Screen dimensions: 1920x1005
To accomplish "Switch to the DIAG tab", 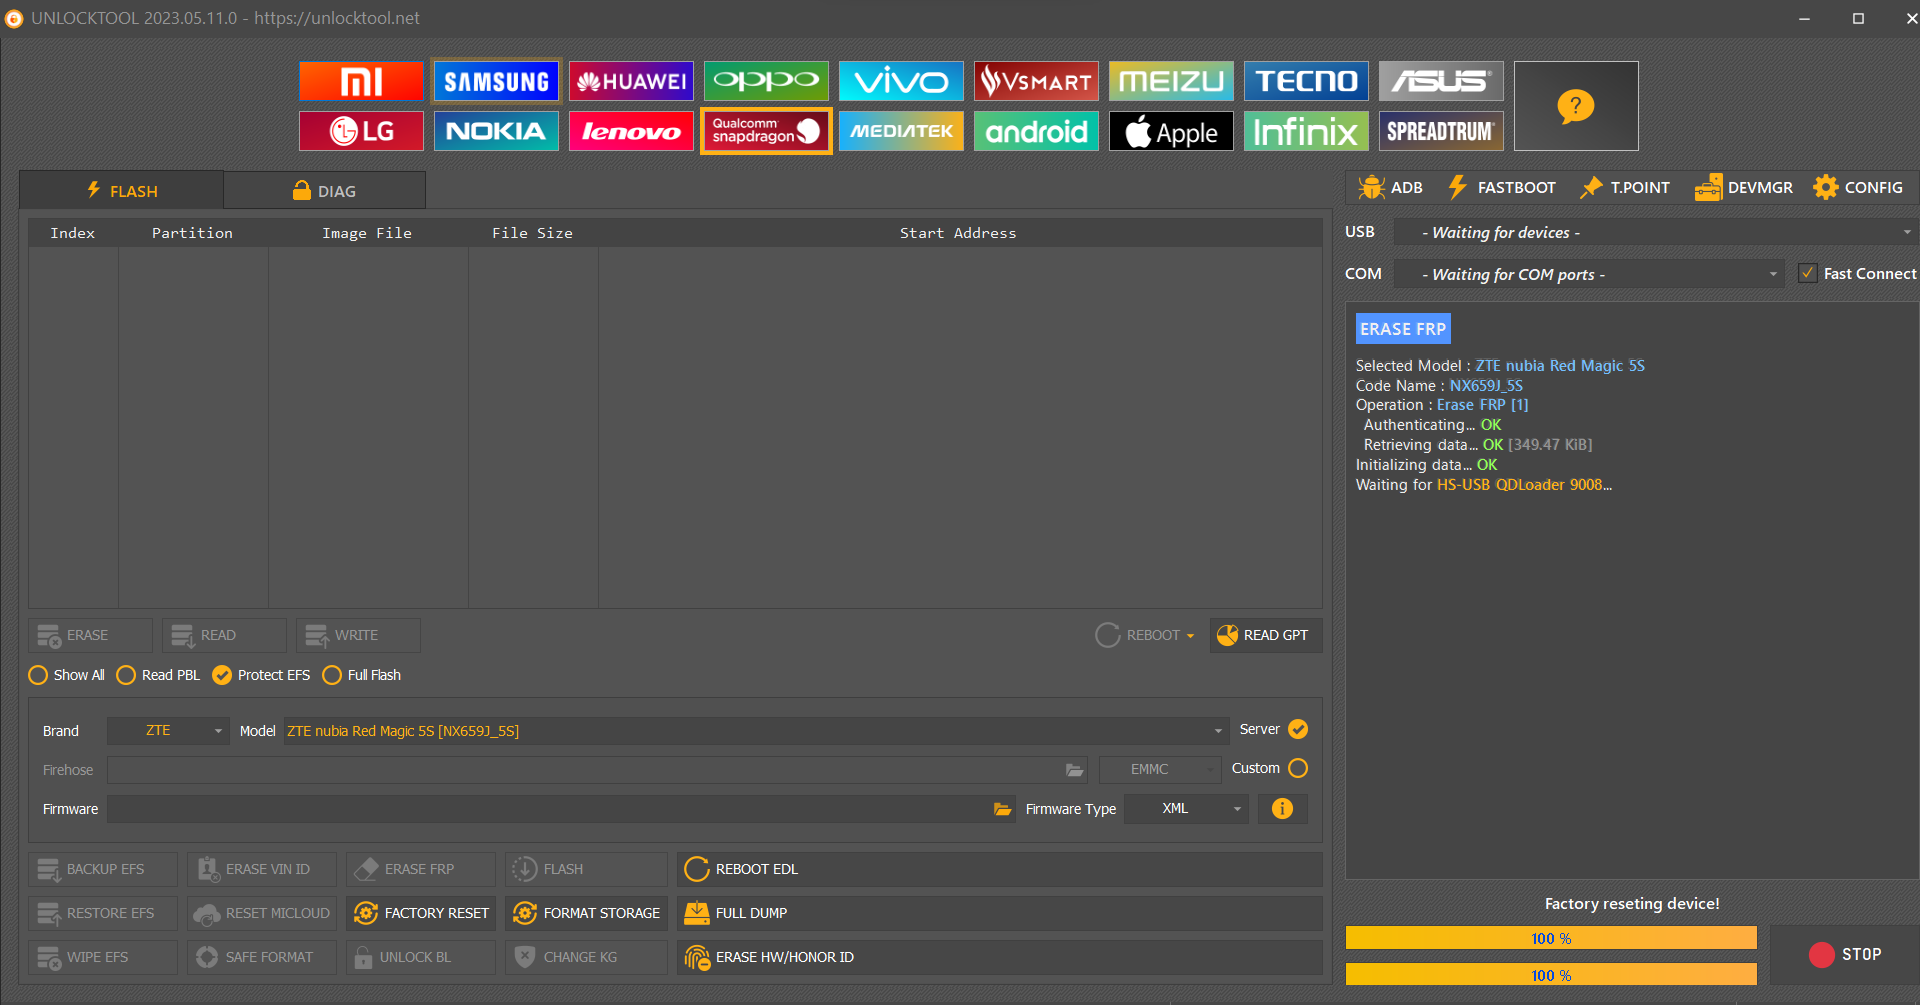I will tap(324, 190).
